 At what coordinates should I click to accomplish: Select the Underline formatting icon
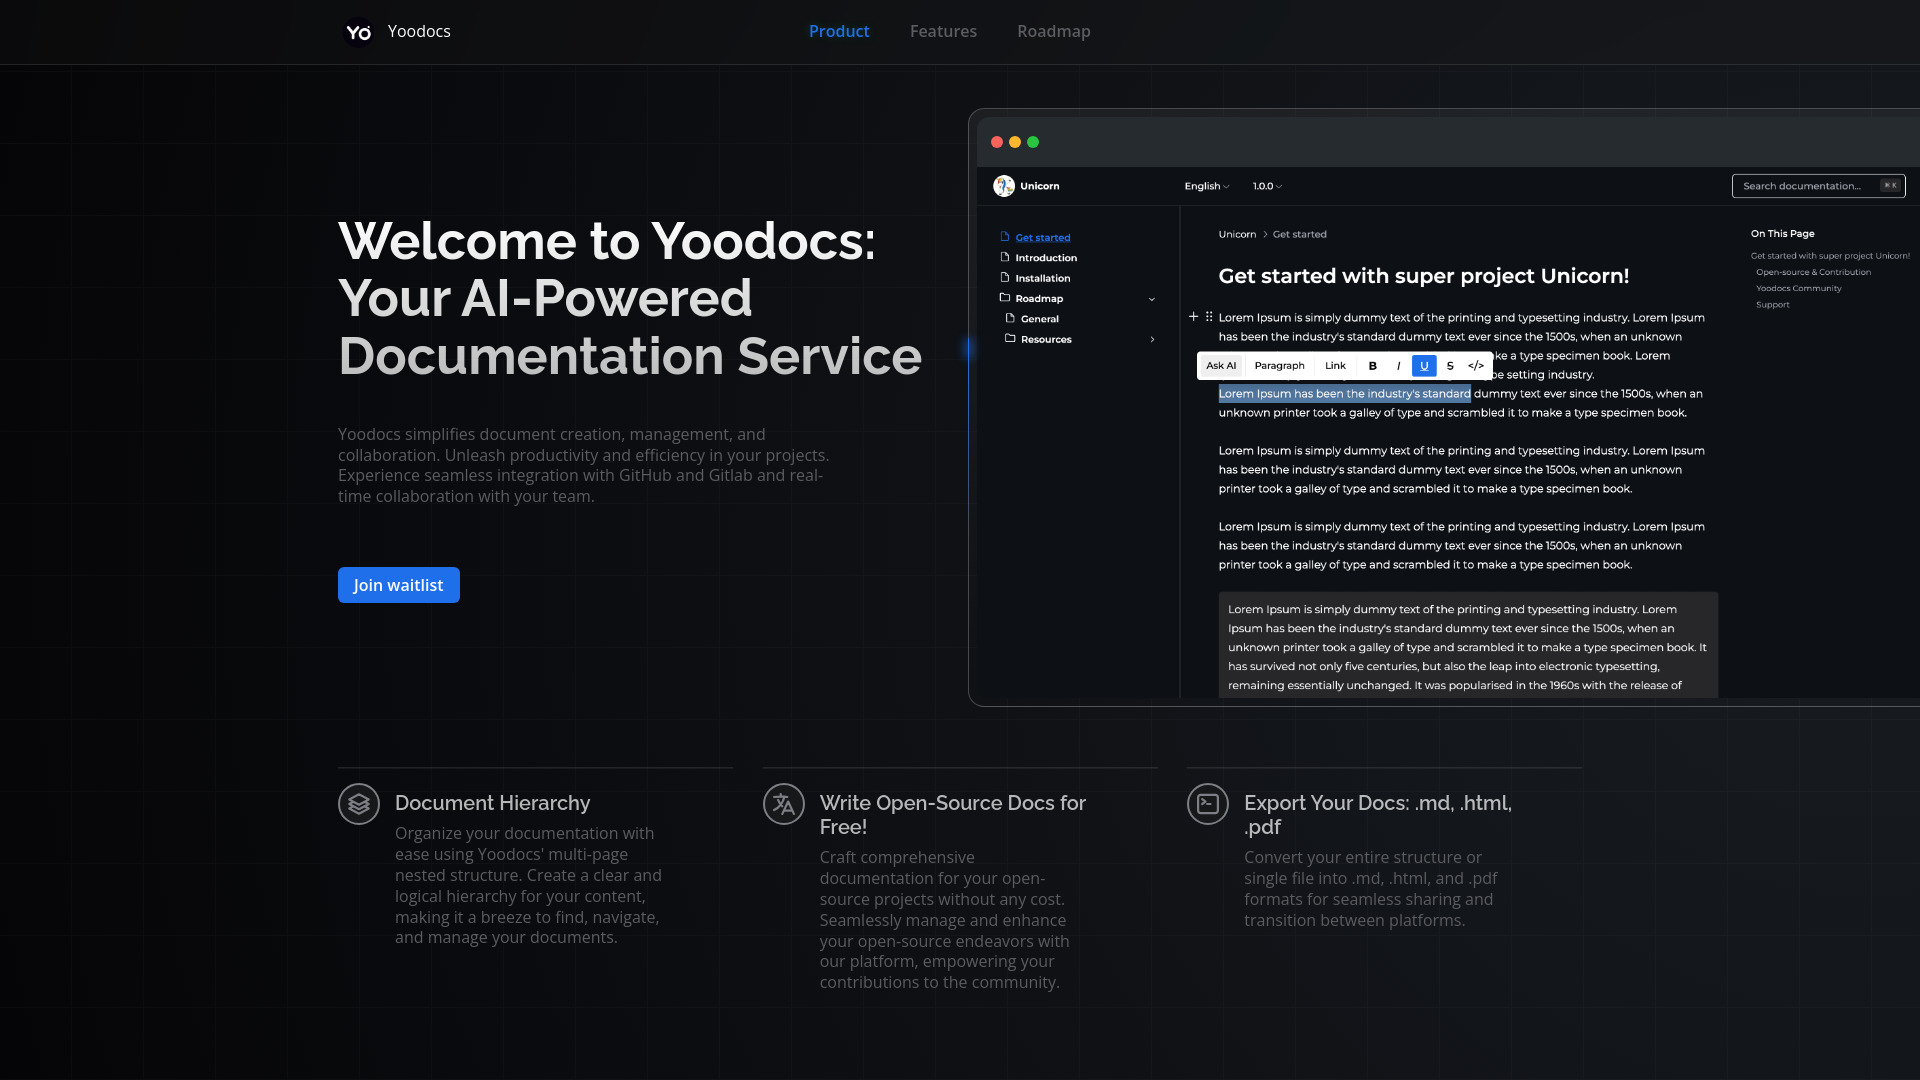tap(1424, 365)
